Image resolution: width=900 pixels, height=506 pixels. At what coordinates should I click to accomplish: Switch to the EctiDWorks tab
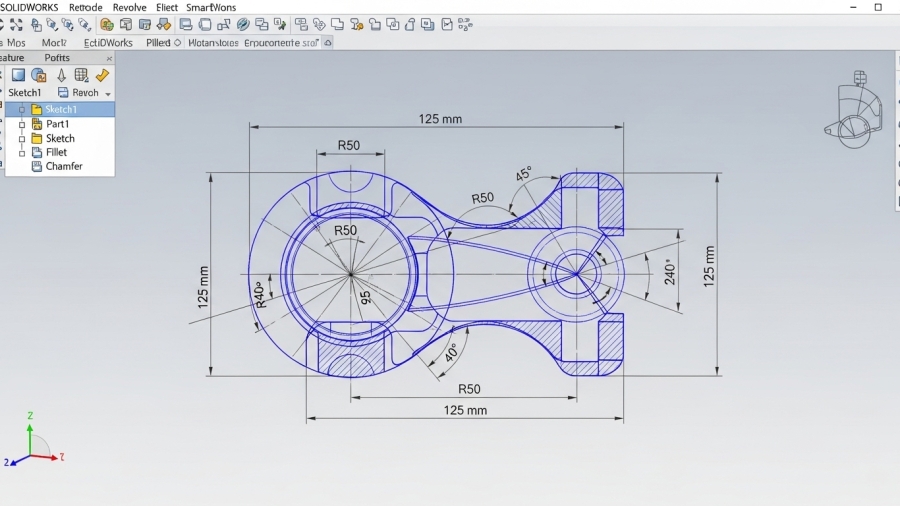[x=108, y=43]
